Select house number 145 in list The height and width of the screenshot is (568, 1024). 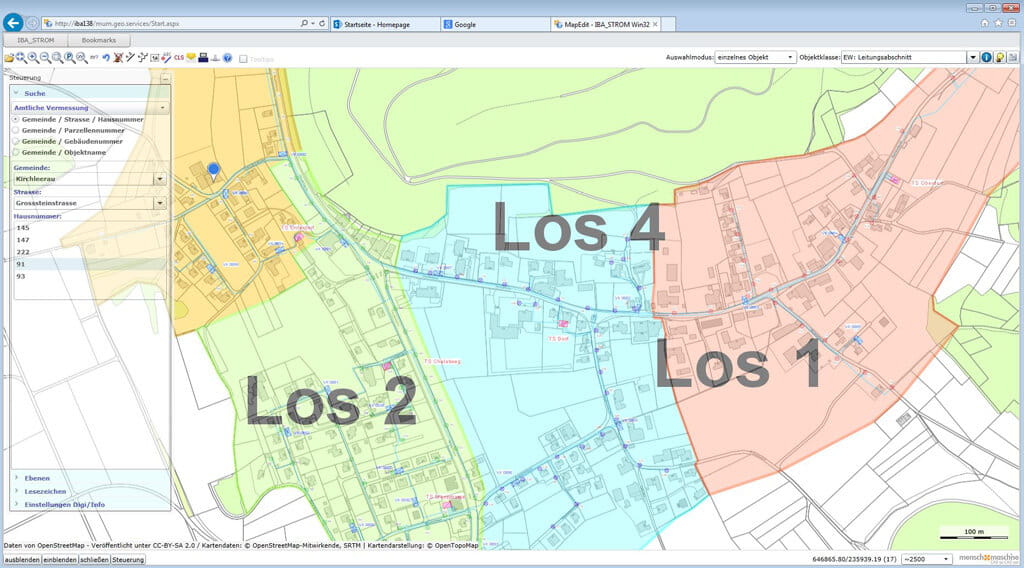[x=23, y=228]
